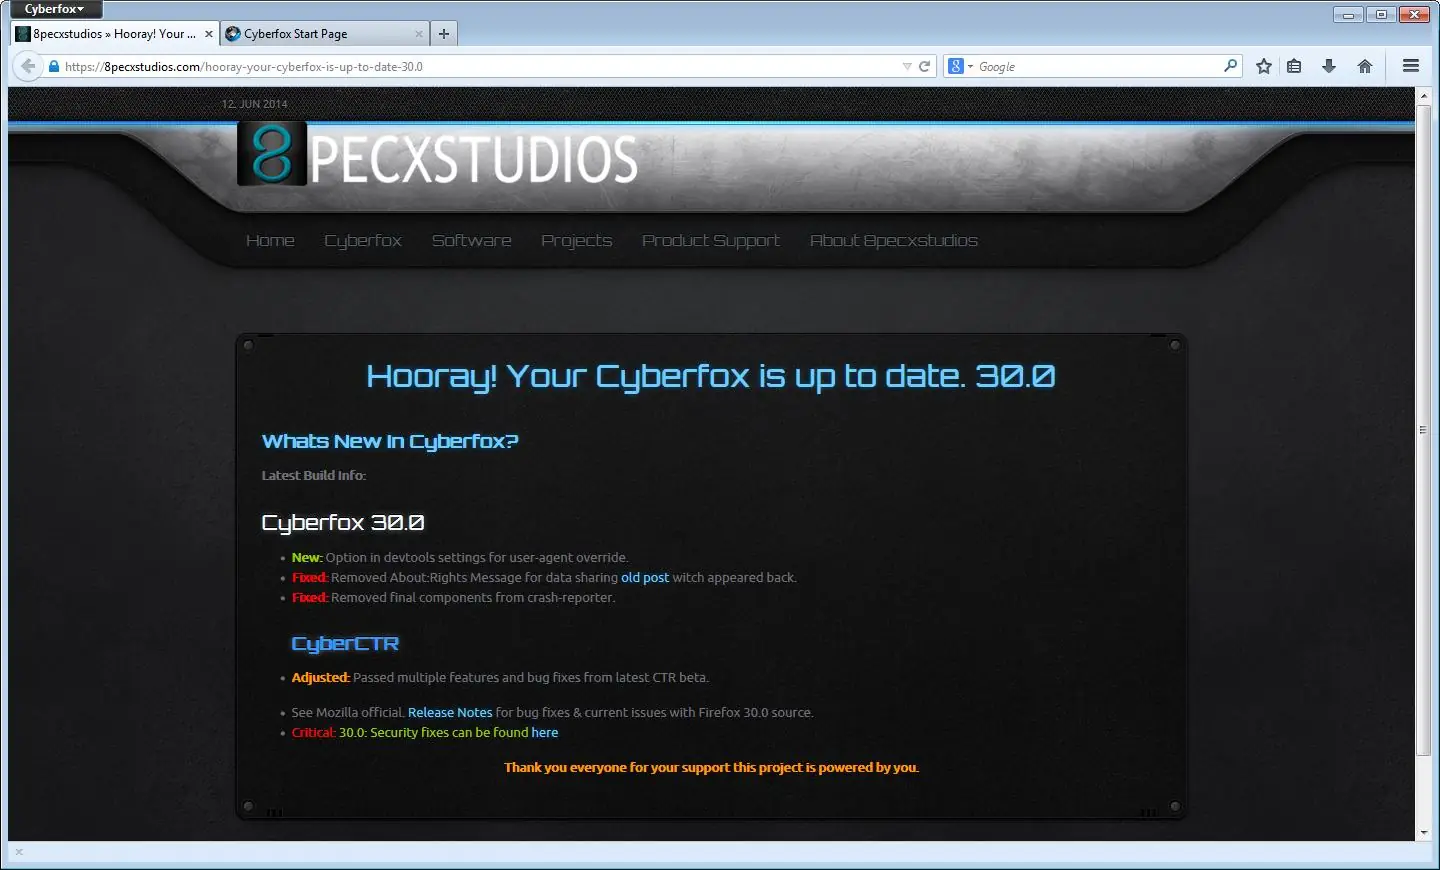Close the Cyberfox window
The image size is (1440, 870).
(x=1415, y=14)
